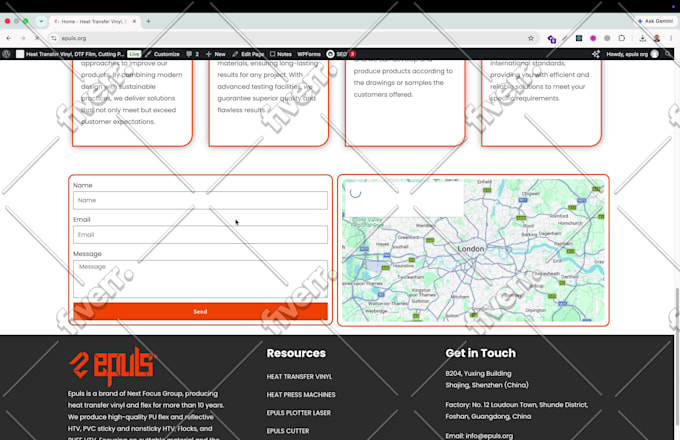Click the Resources footer heading
Image resolution: width=680 pixels, height=440 pixels.
point(296,353)
